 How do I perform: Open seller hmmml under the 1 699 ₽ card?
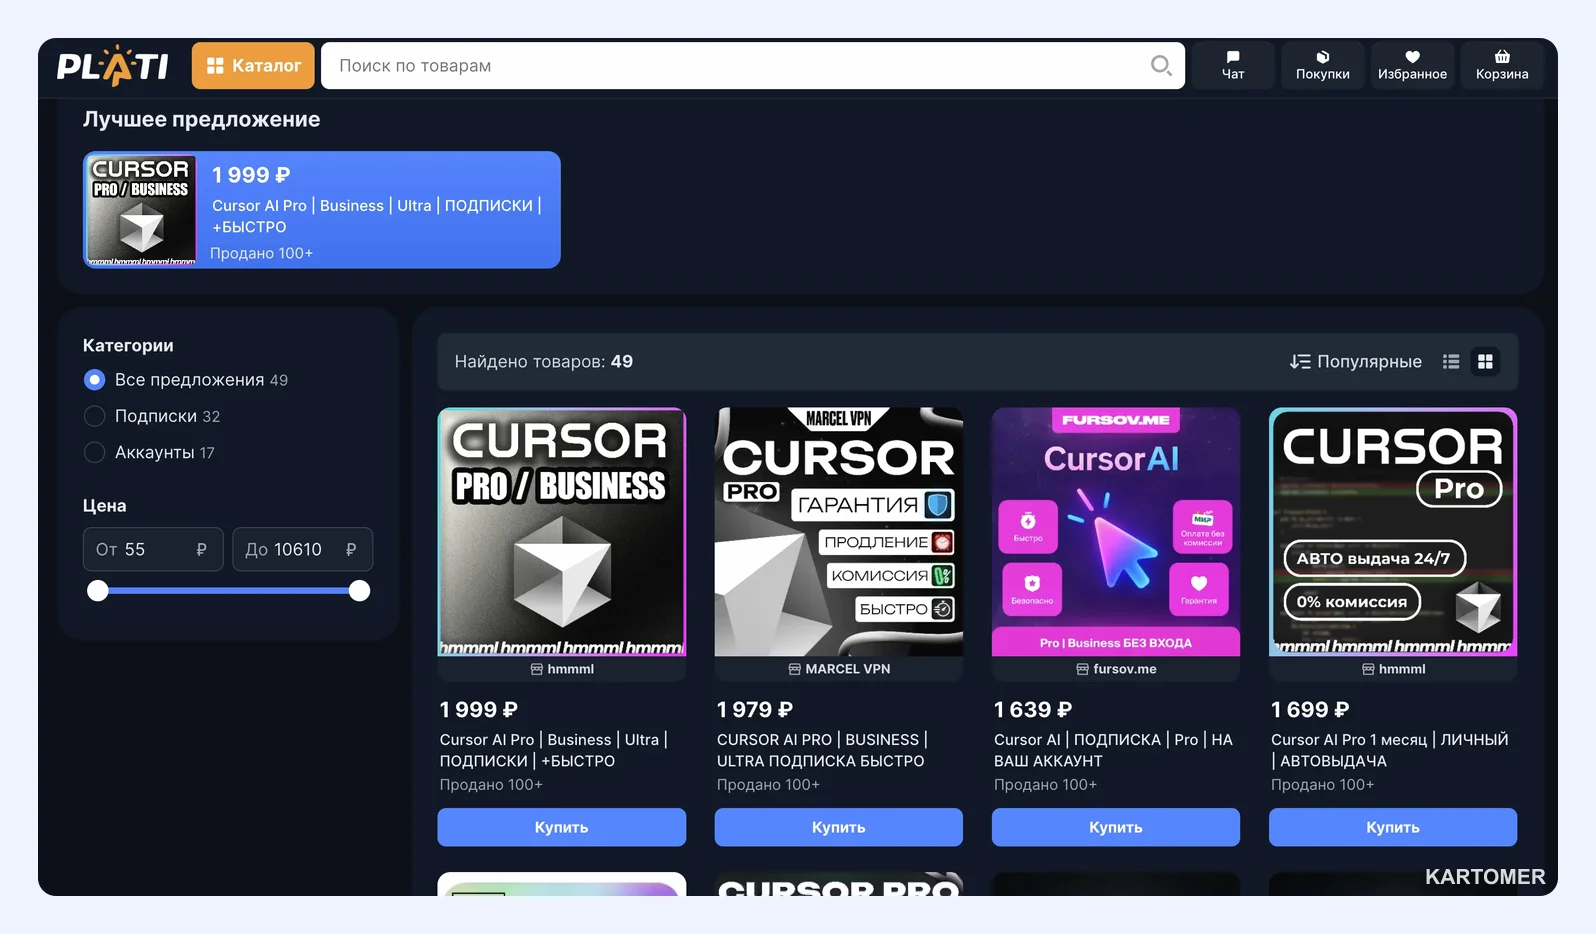(1393, 669)
